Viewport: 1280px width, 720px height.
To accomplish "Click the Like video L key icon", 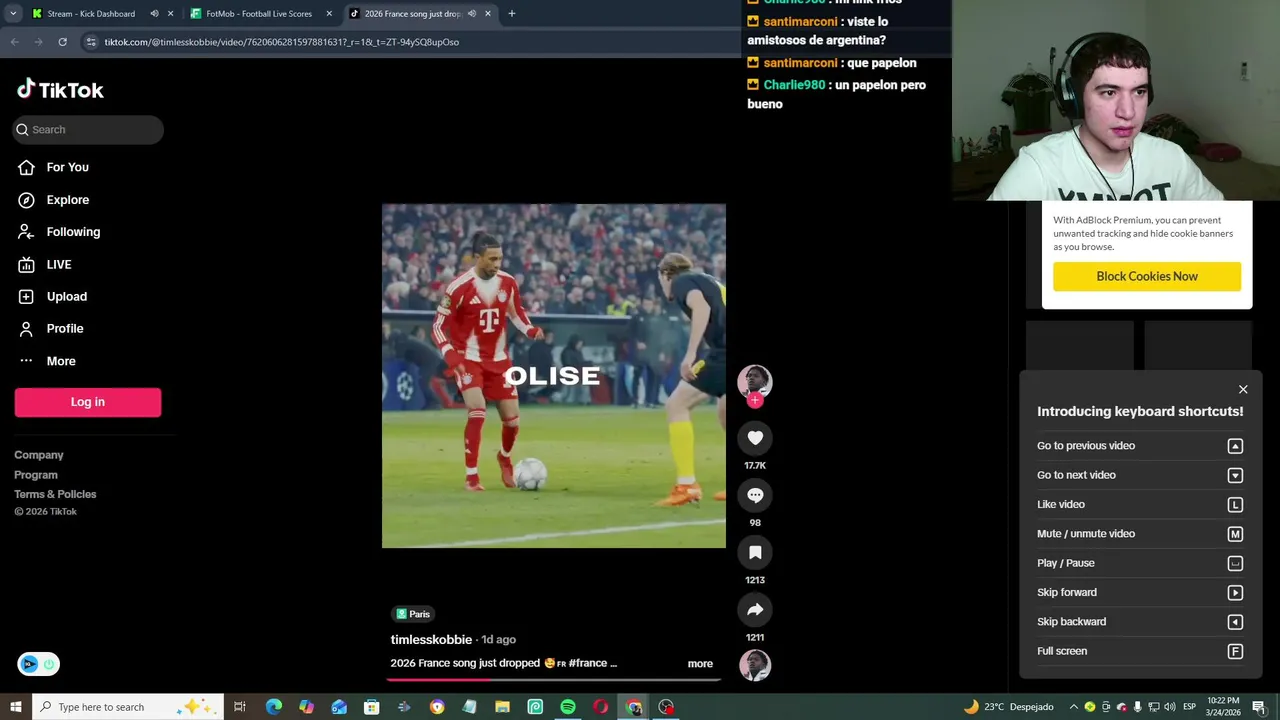I will point(1235,505).
